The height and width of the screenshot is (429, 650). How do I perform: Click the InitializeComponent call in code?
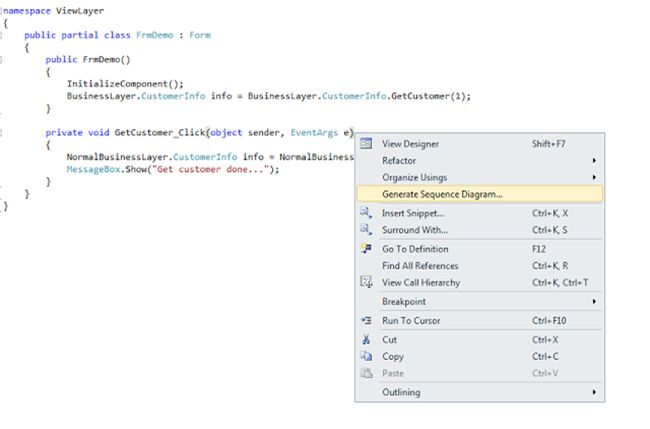point(110,84)
